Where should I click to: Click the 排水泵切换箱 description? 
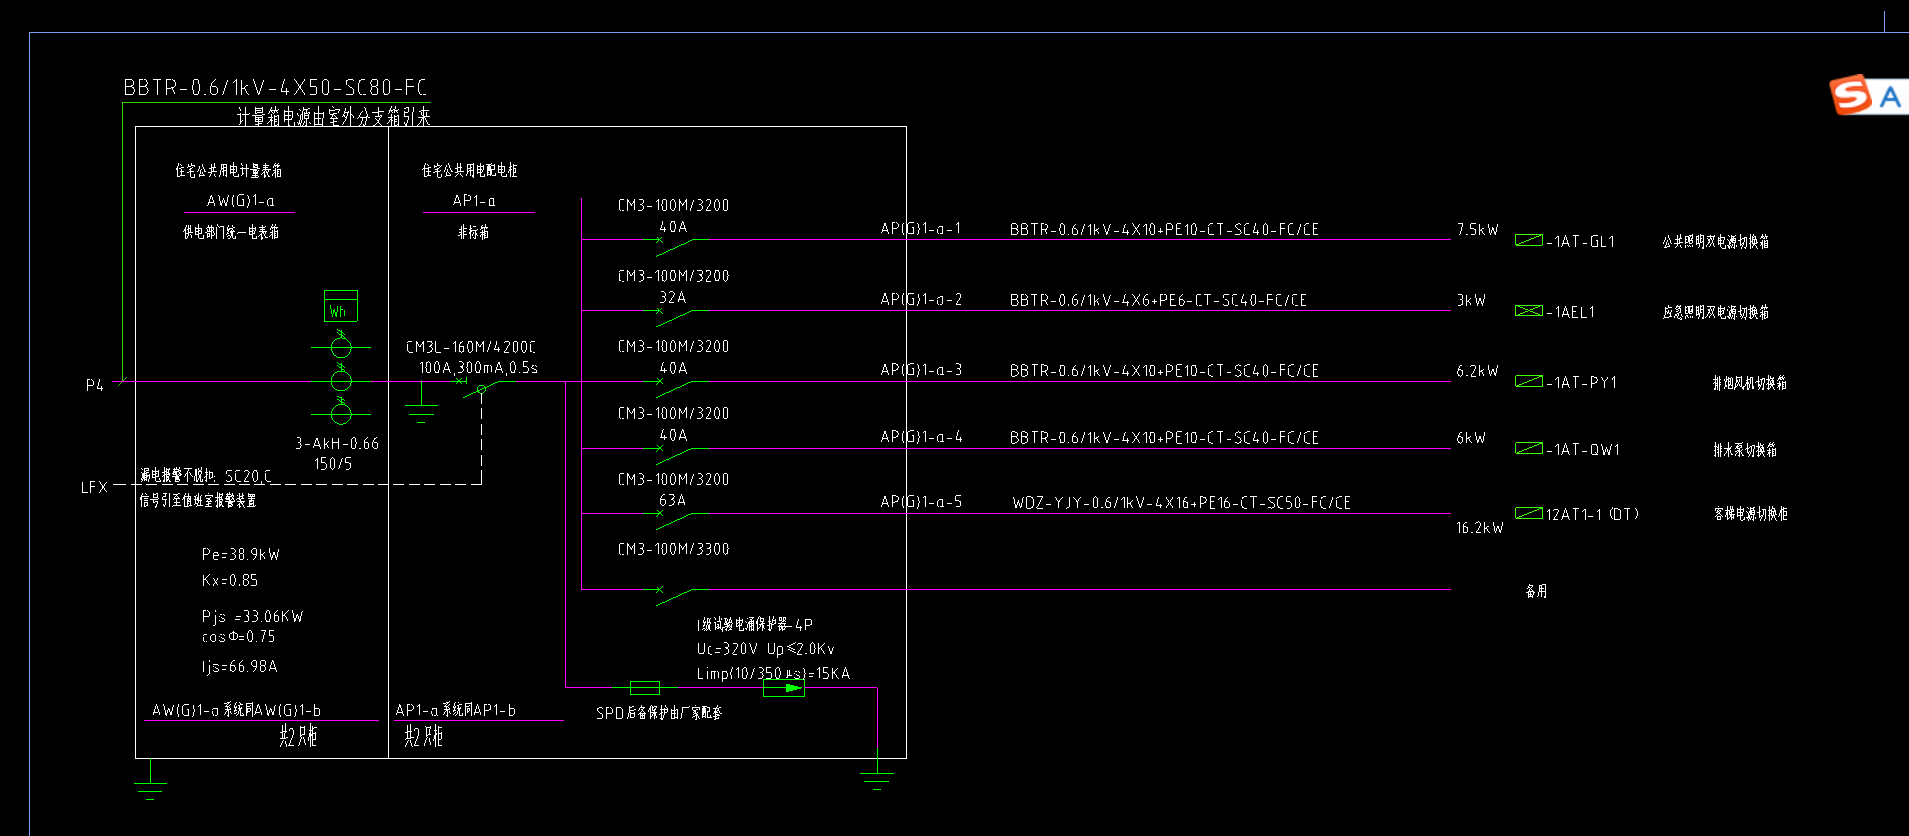[x=1745, y=450]
